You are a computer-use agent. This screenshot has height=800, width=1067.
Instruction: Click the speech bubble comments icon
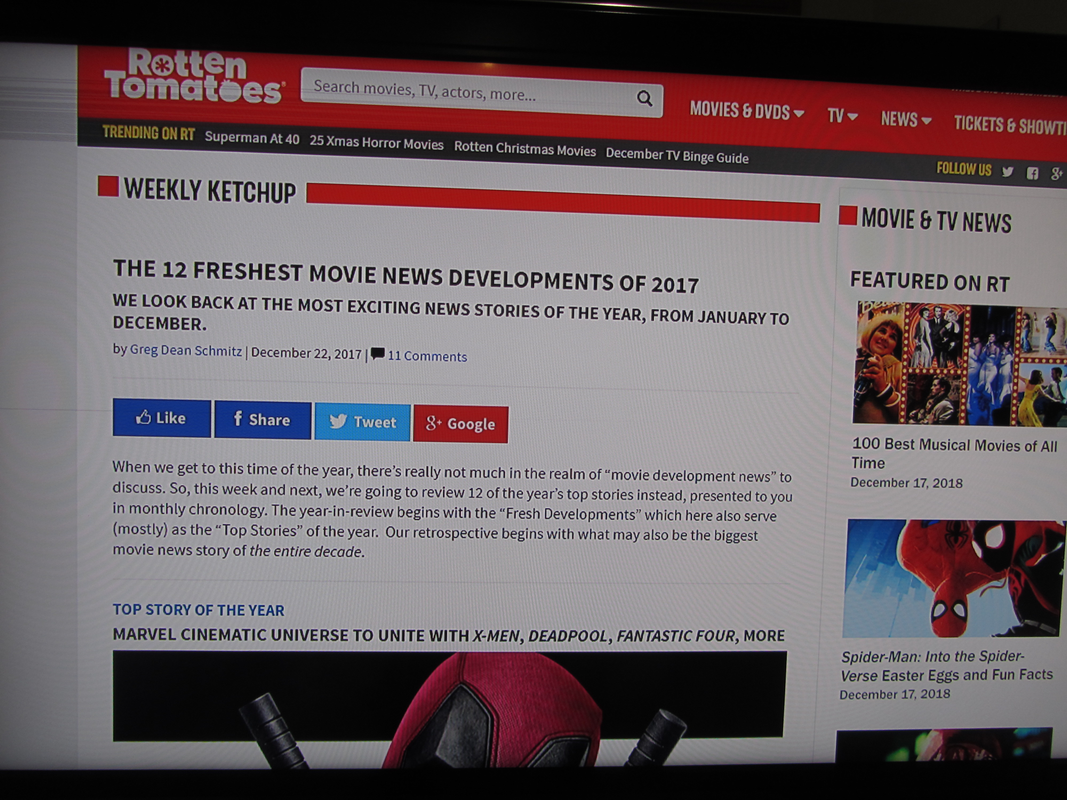pos(378,354)
